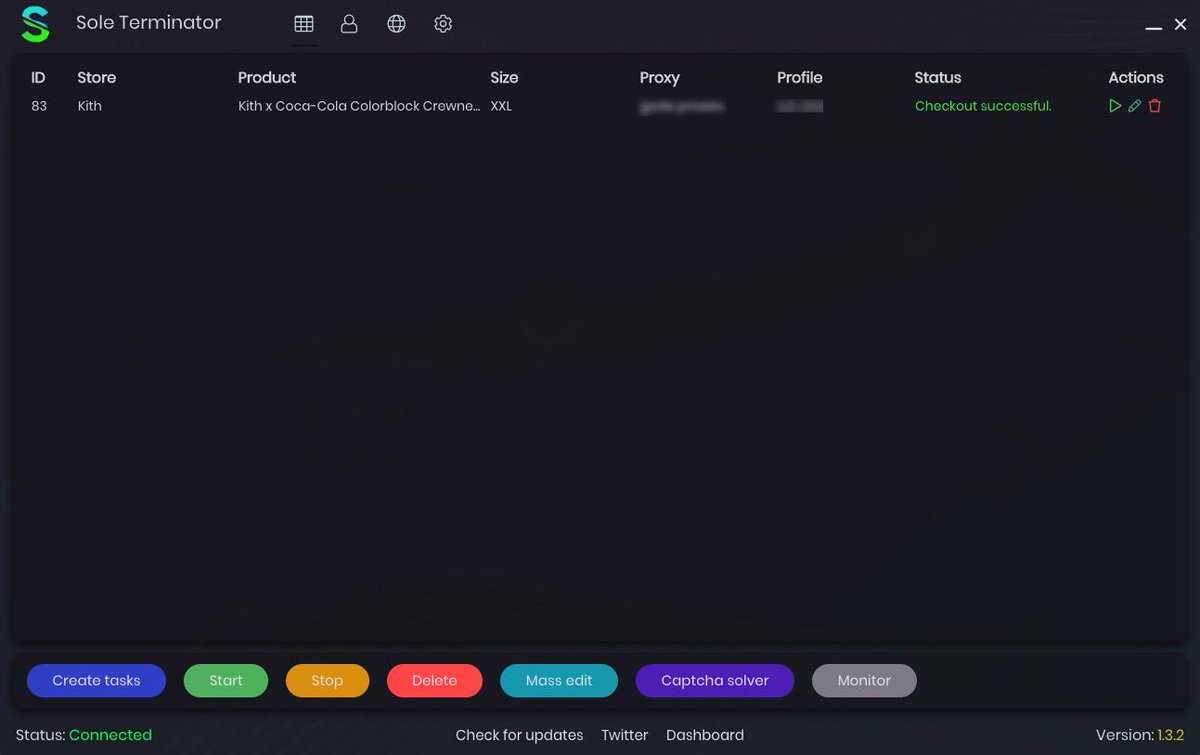The height and width of the screenshot is (755, 1200).
Task: Open the tasks table view icon
Action: 304,24
